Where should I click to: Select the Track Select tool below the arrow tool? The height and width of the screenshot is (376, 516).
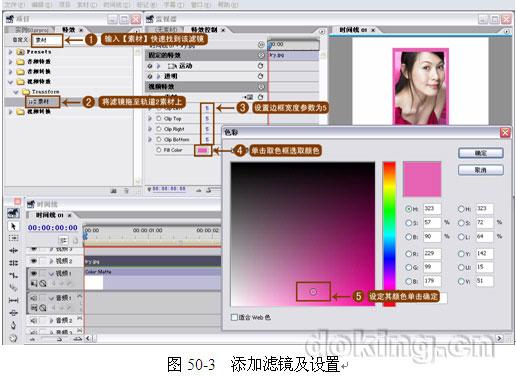pos(13,238)
